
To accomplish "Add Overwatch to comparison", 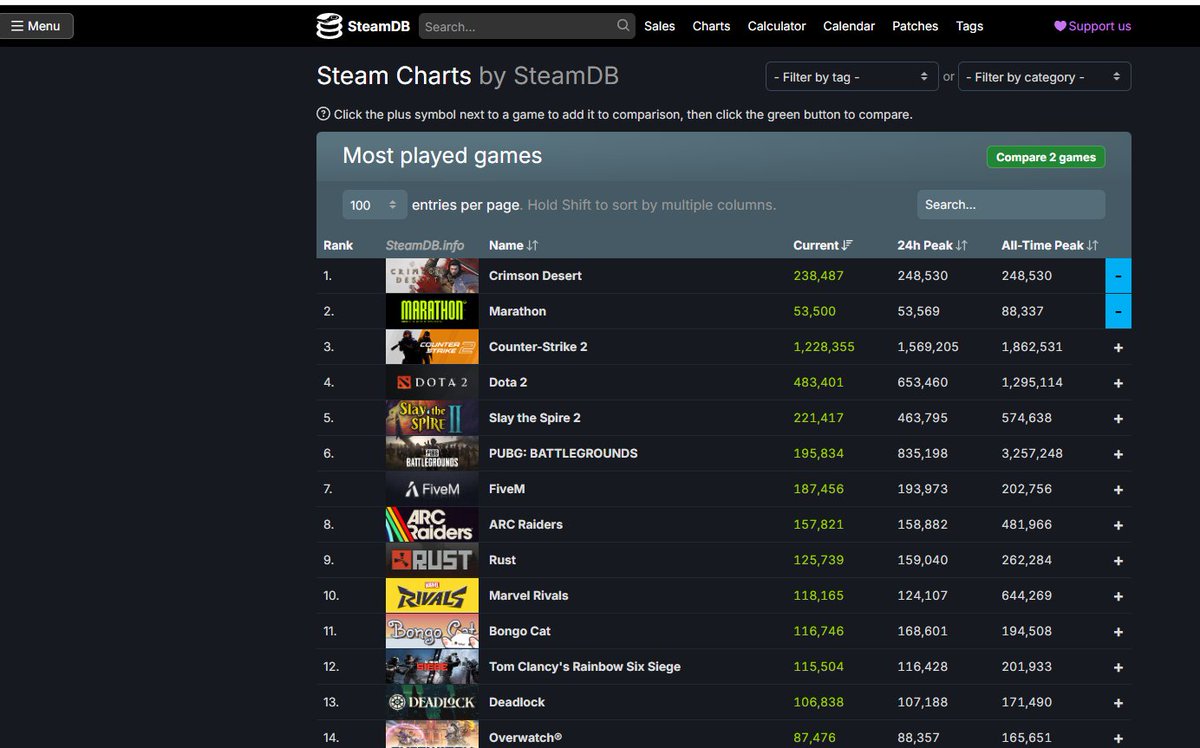I will 1118,738.
